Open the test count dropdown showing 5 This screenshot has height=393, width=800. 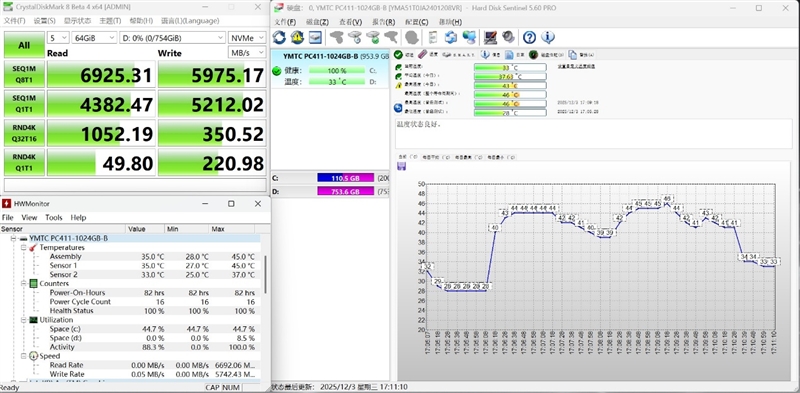pos(58,38)
